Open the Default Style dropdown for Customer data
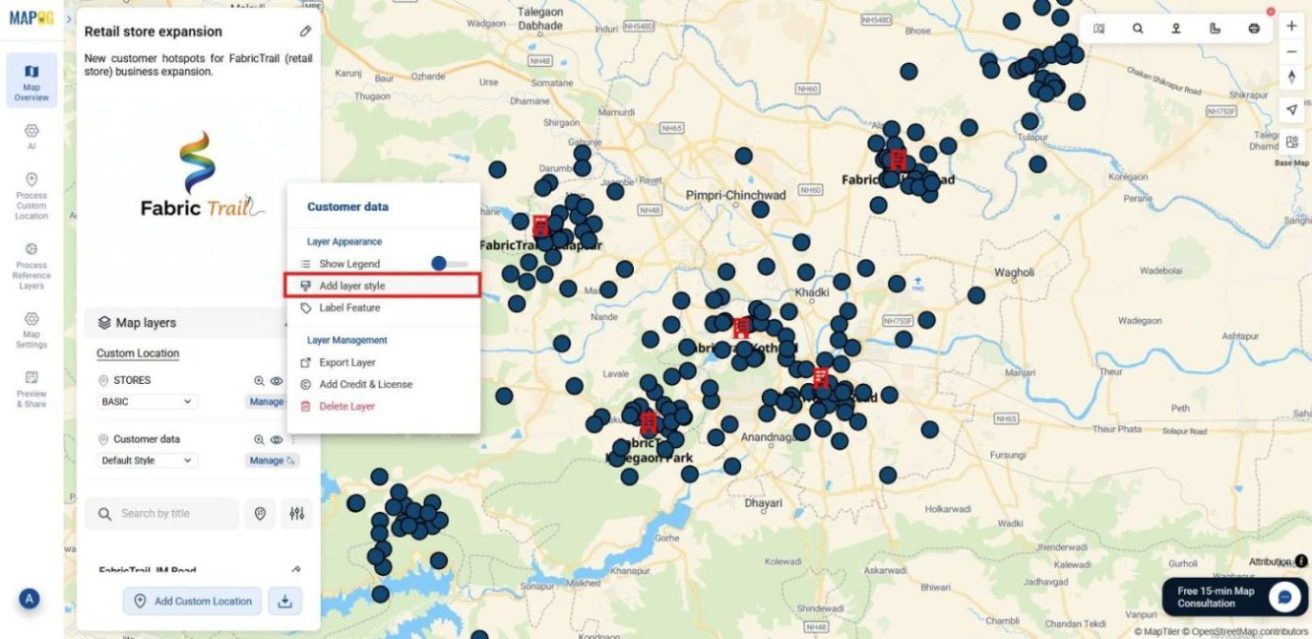The height and width of the screenshot is (639, 1312). click(147, 460)
